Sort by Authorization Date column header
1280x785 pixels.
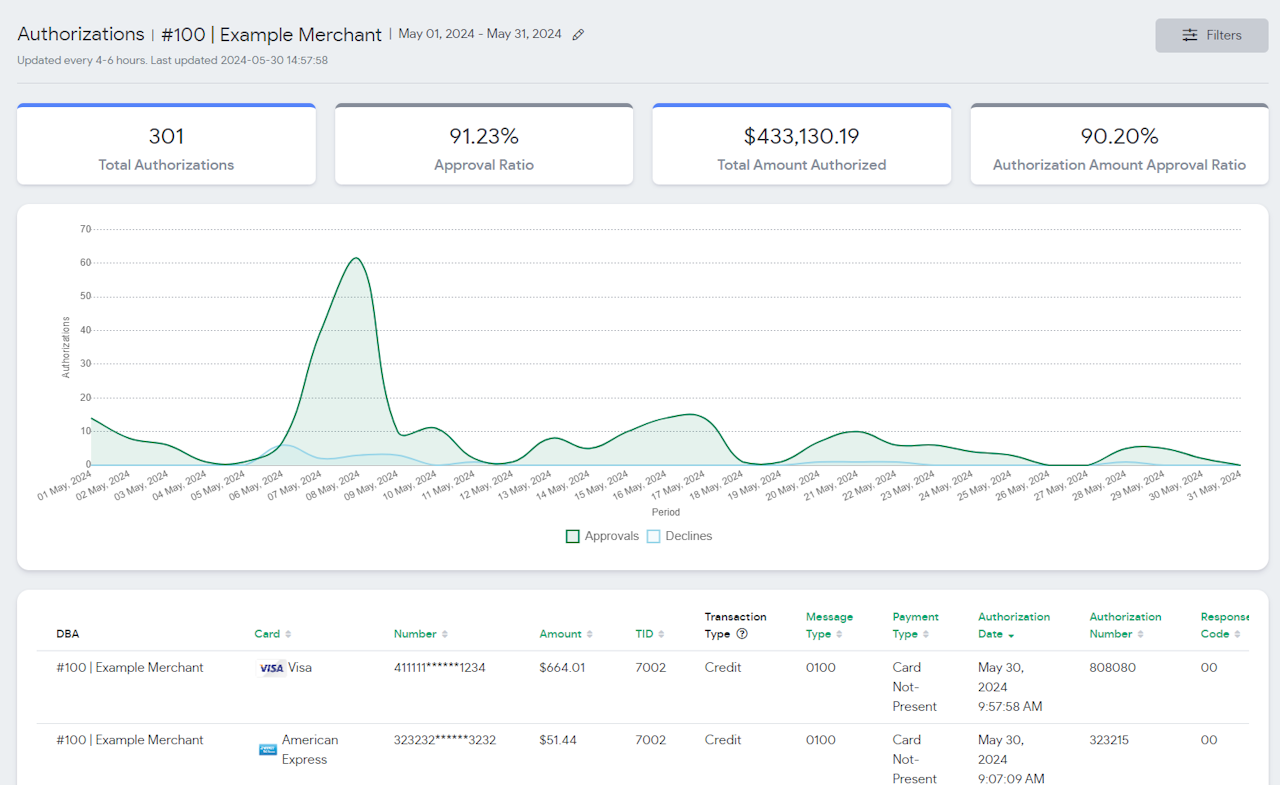pos(1013,625)
